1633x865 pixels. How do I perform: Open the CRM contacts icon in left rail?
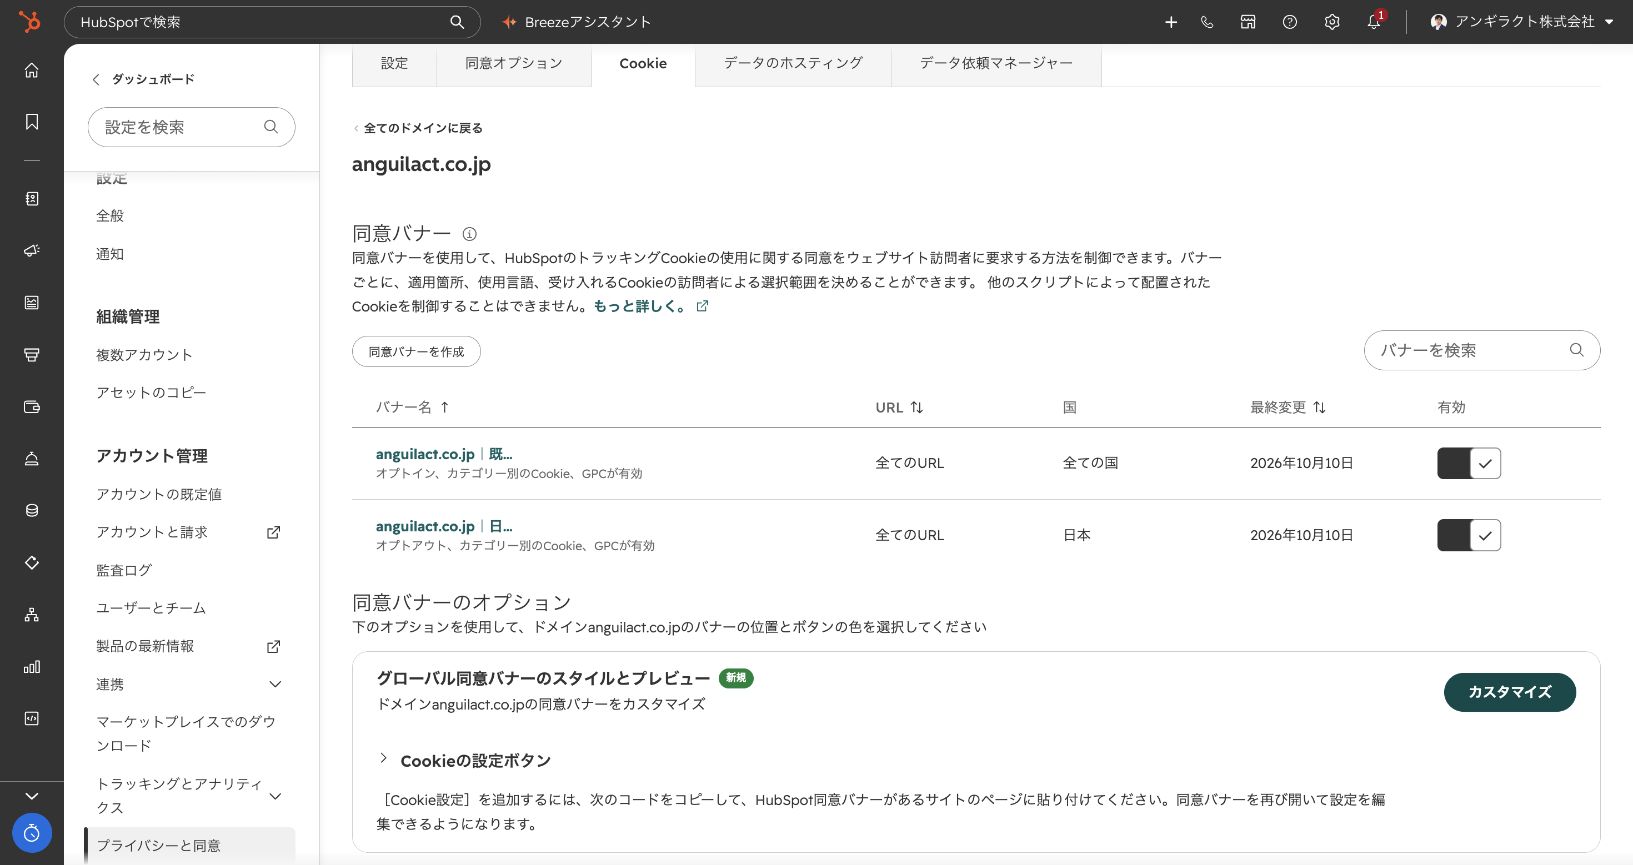point(32,199)
